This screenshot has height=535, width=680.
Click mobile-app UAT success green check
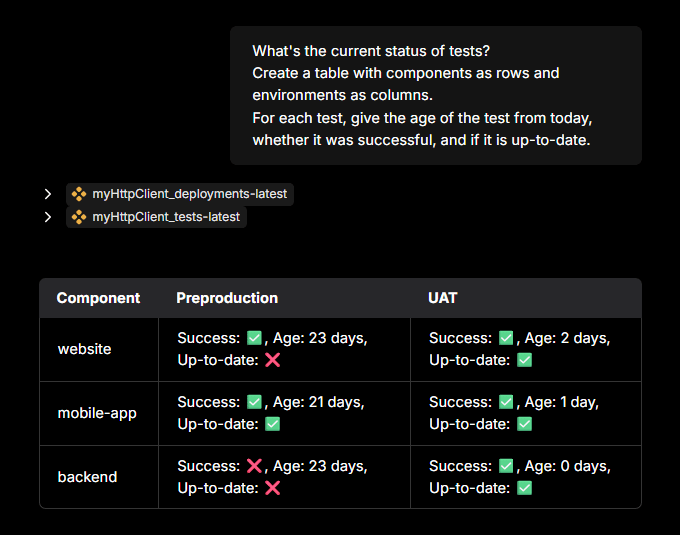[x=506, y=402]
